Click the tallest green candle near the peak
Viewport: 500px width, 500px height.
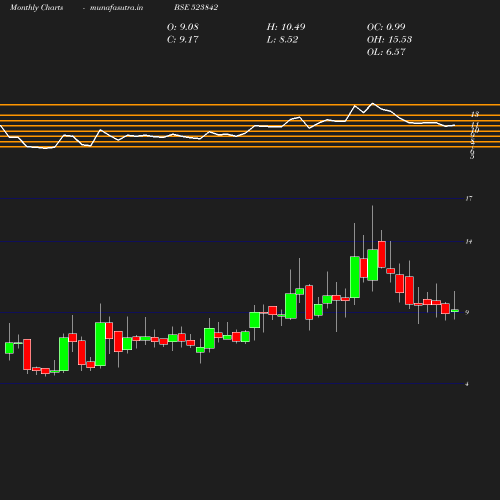tap(355, 277)
